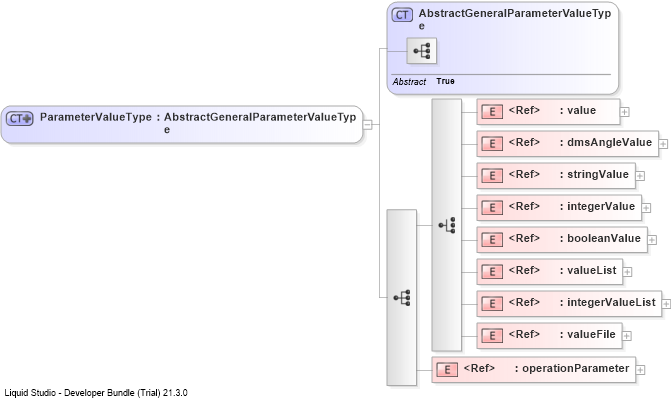This screenshot has width=671, height=398.
Task: Select the ': dmsAngleValue' element name
Action: coord(606,142)
